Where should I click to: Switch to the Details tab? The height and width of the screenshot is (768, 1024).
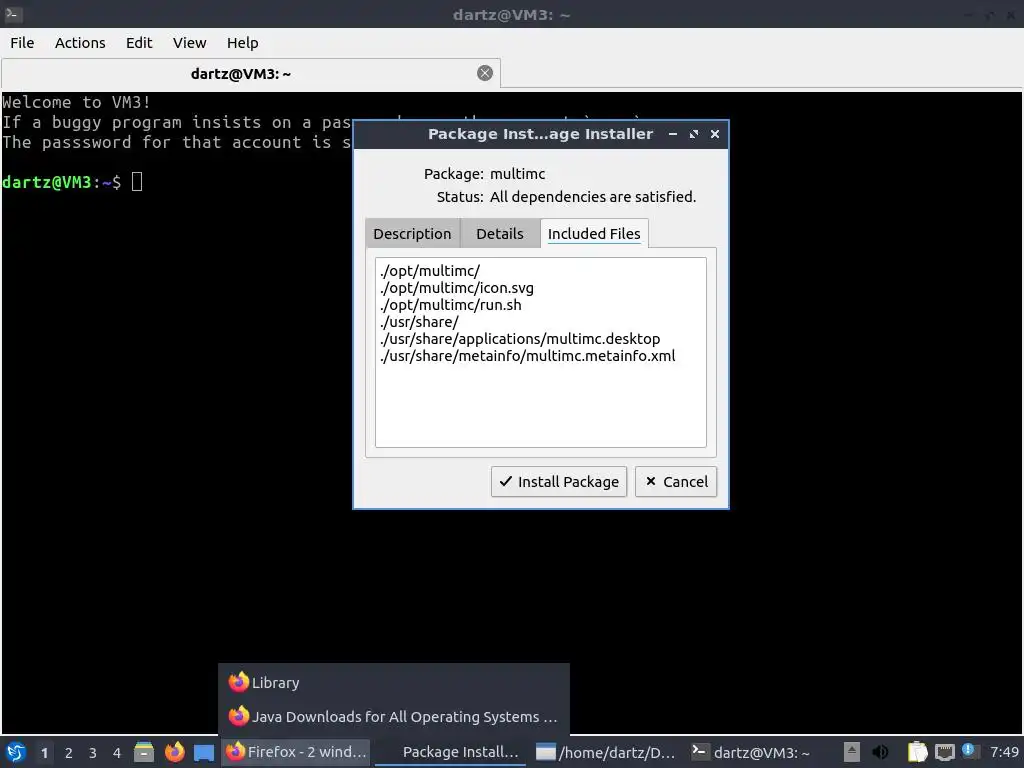coord(500,234)
